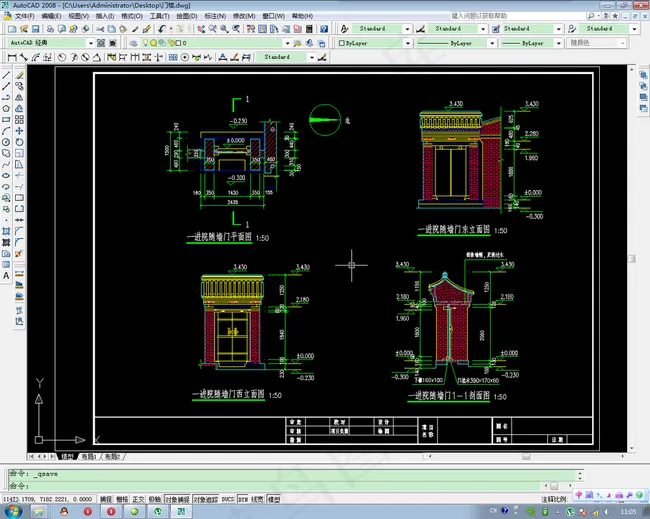Click in the help search input field
Viewport: 650px width, 519px height.
[x=517, y=16]
